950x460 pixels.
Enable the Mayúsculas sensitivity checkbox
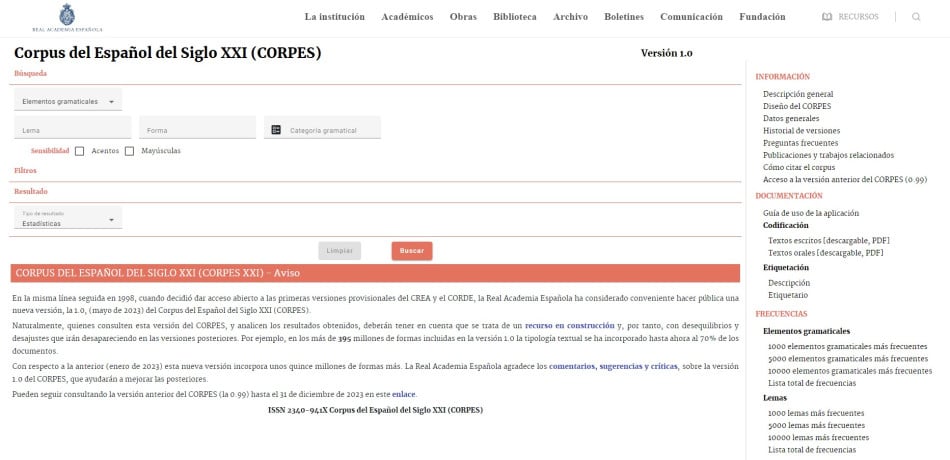(129, 151)
